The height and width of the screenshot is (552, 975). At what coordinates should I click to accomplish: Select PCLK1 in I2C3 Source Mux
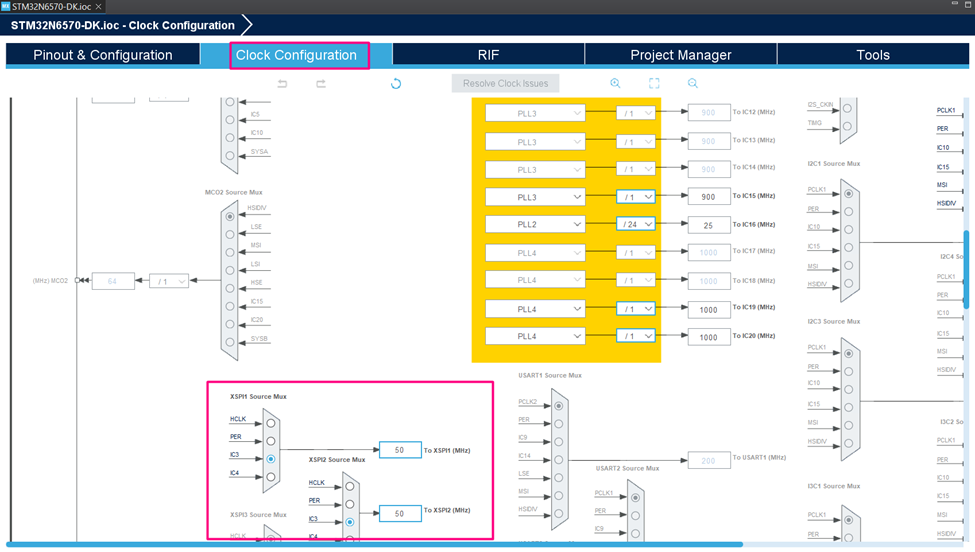[x=848, y=354]
